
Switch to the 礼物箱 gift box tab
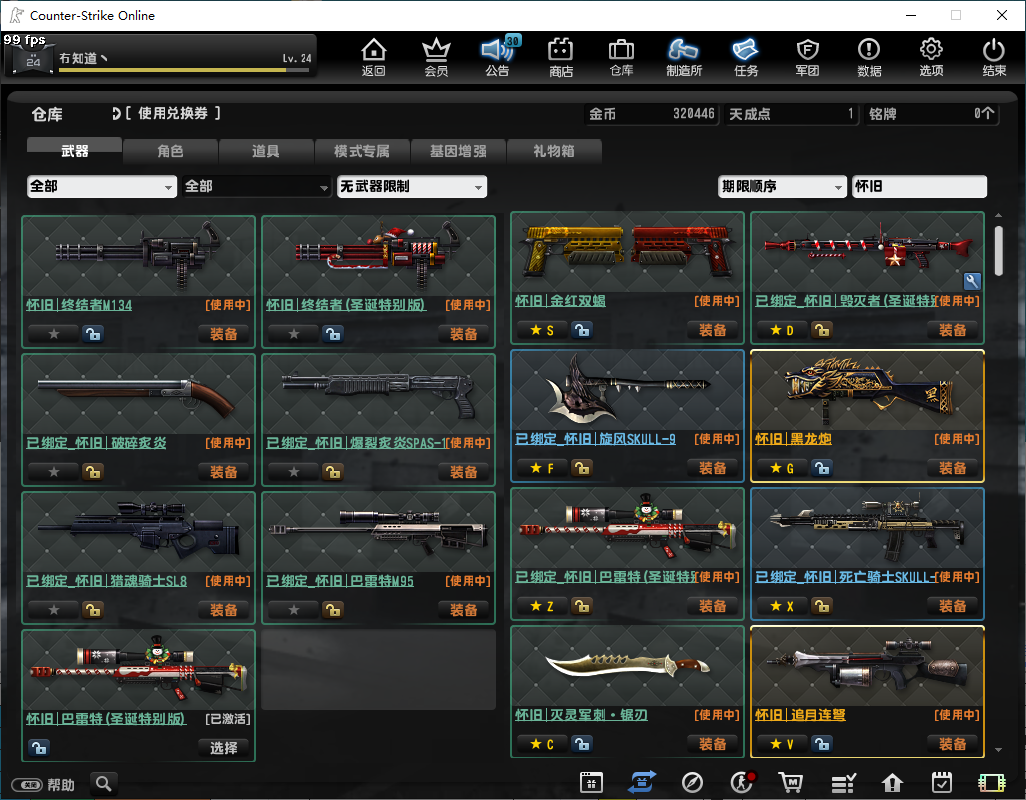coord(554,151)
